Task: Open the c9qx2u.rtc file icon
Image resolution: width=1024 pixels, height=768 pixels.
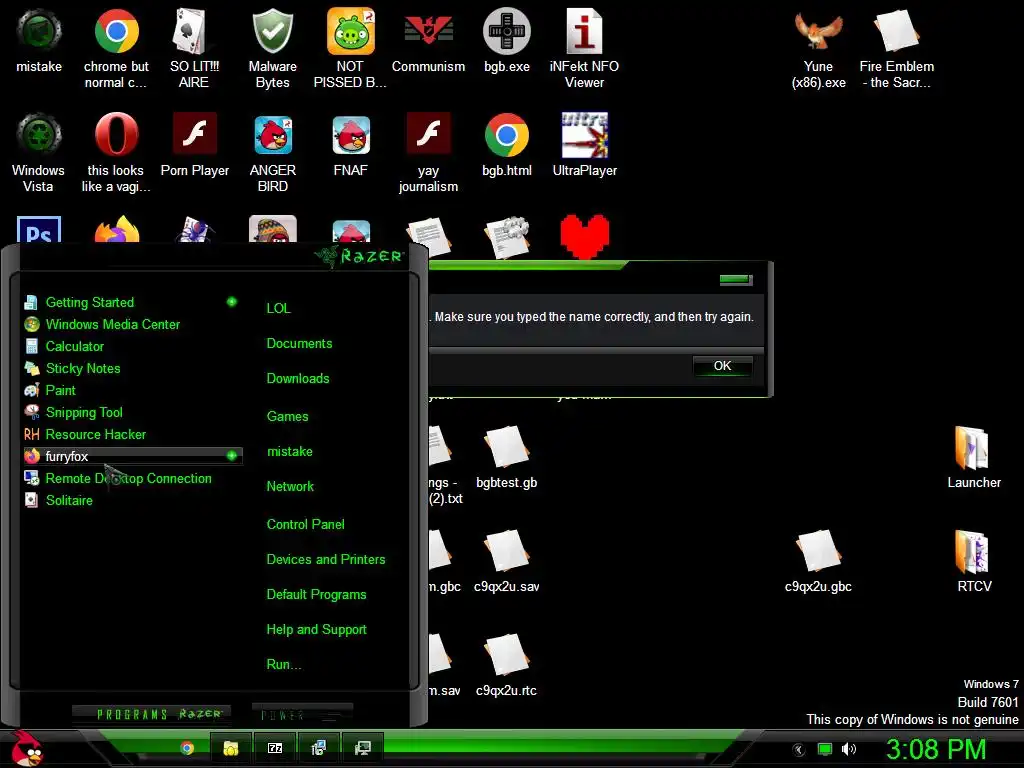Action: (506, 656)
